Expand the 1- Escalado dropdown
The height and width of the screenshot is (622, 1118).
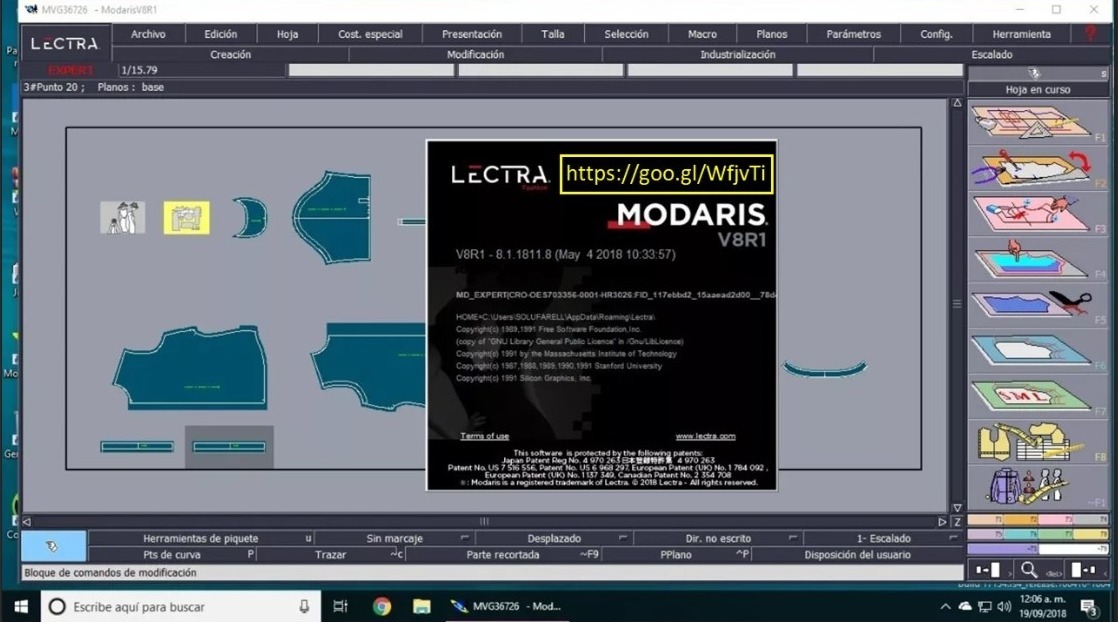pyautogui.click(x=953, y=538)
